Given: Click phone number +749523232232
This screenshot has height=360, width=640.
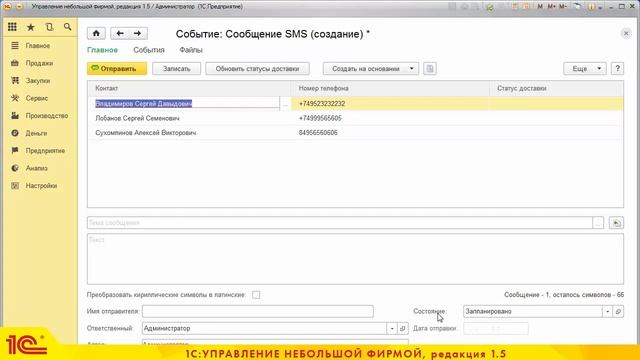Looking at the screenshot, I should point(322,104).
